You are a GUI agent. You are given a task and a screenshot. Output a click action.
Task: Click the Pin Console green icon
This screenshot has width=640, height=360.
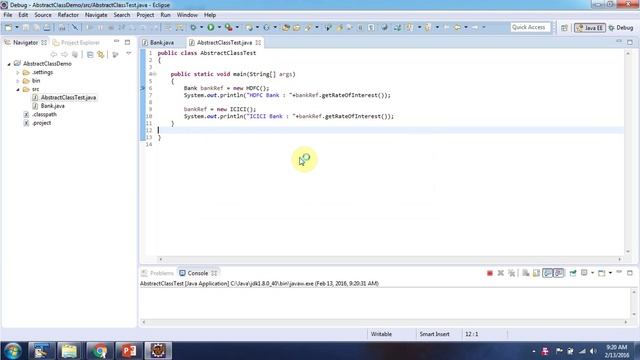[573, 273]
